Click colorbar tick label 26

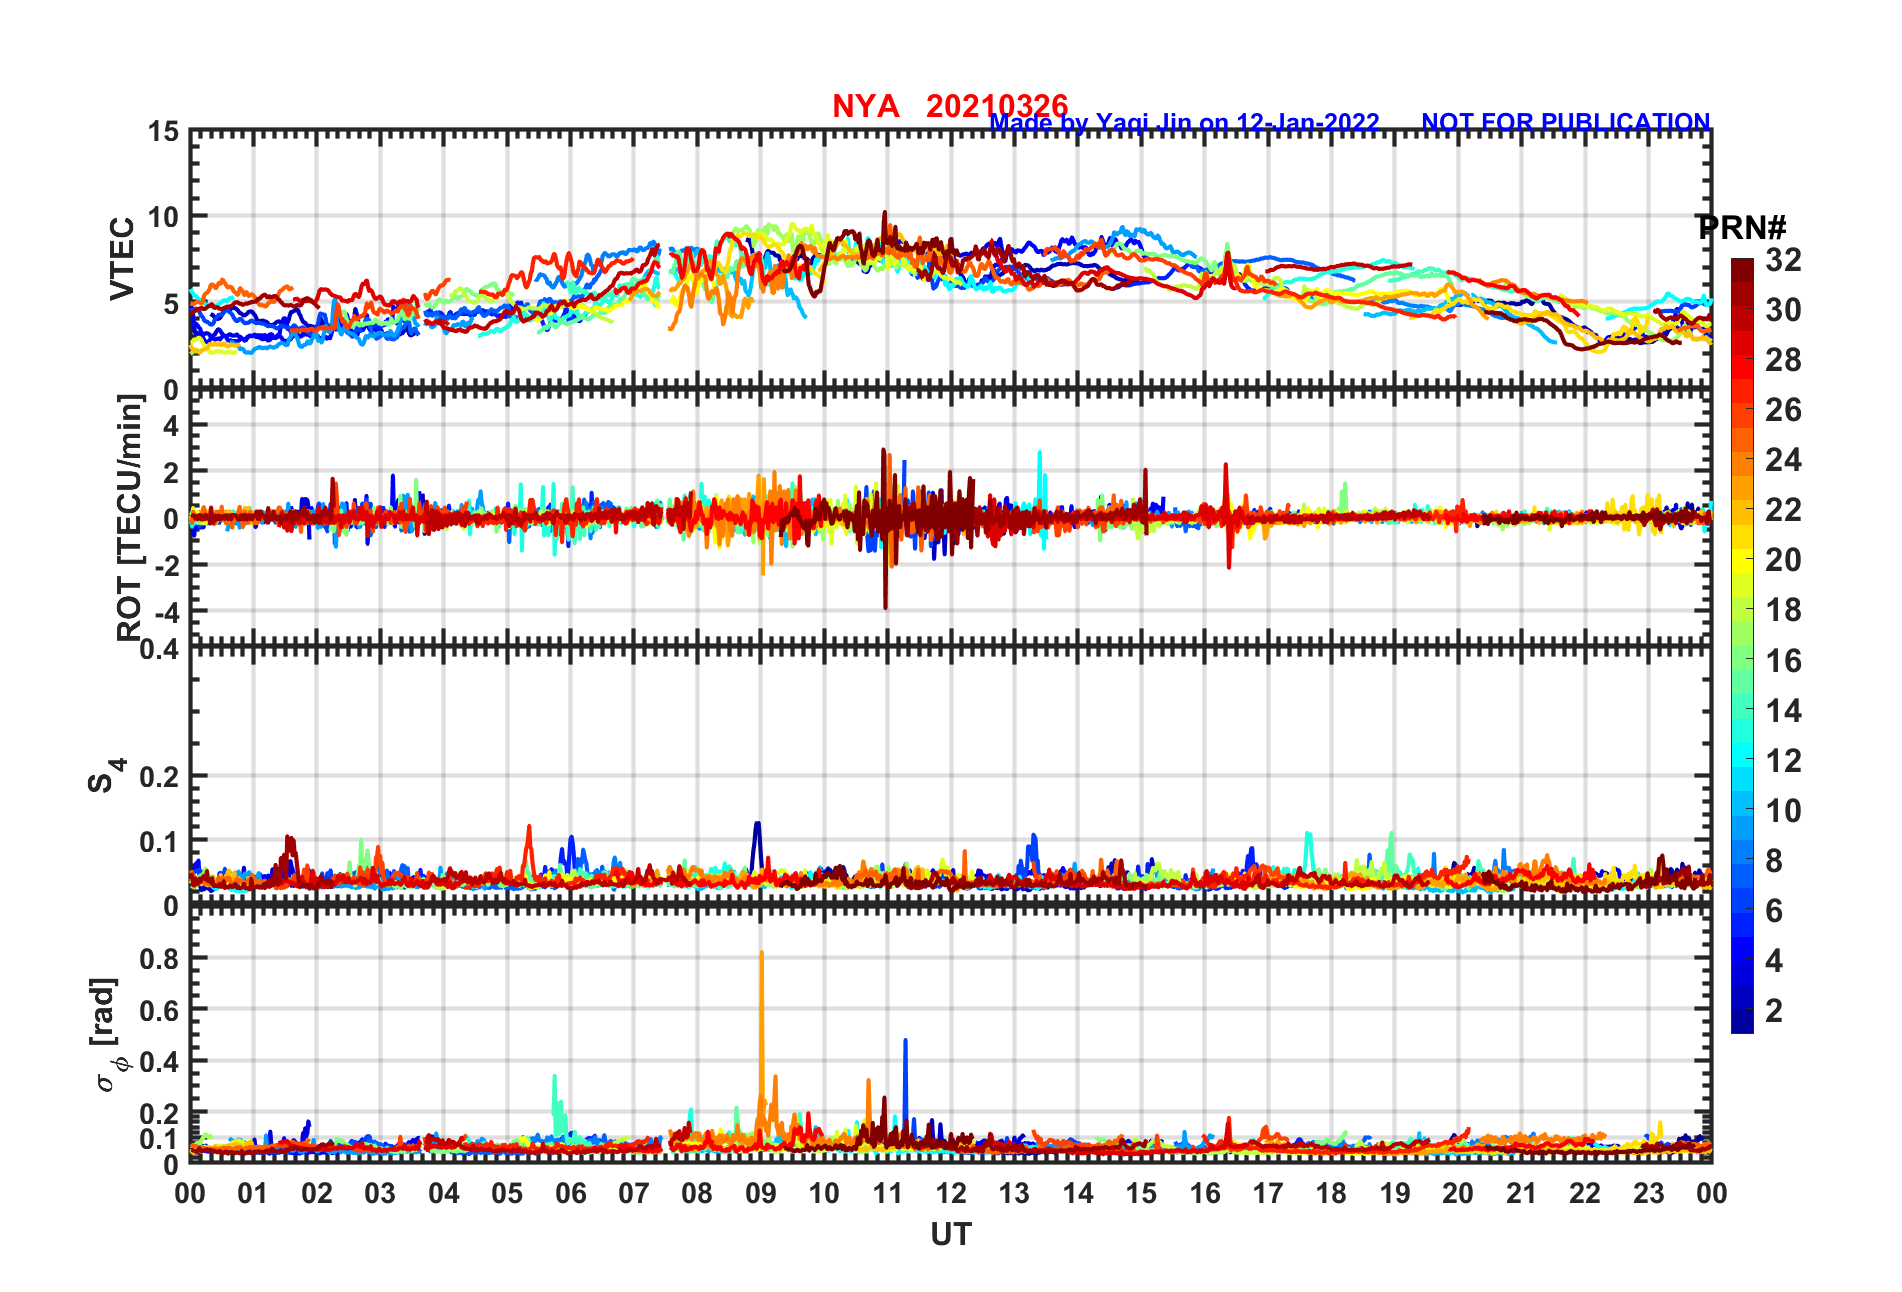1783,410
